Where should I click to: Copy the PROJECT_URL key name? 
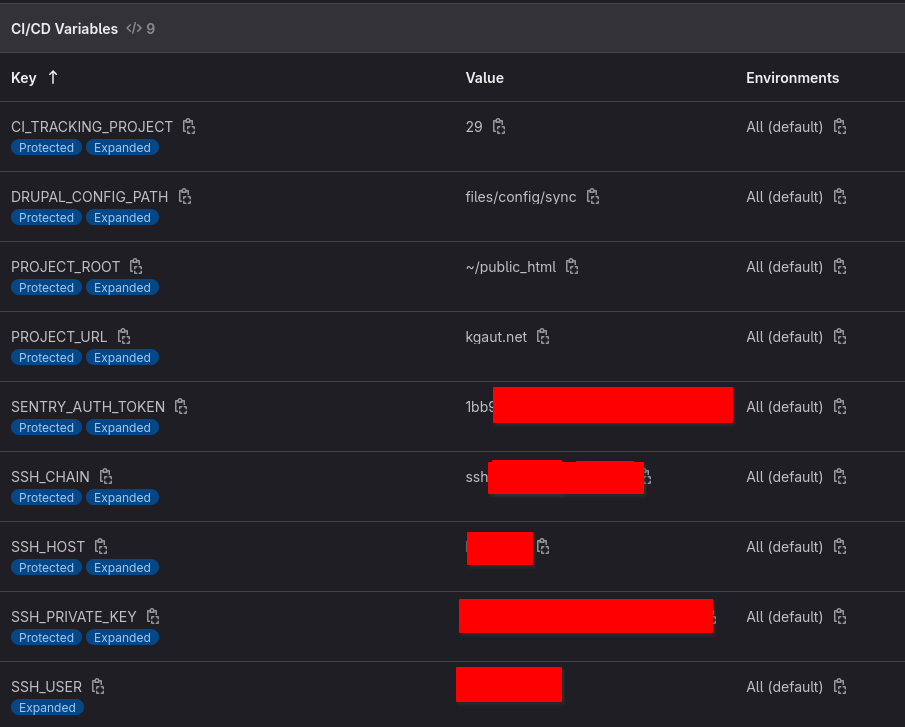(x=124, y=337)
